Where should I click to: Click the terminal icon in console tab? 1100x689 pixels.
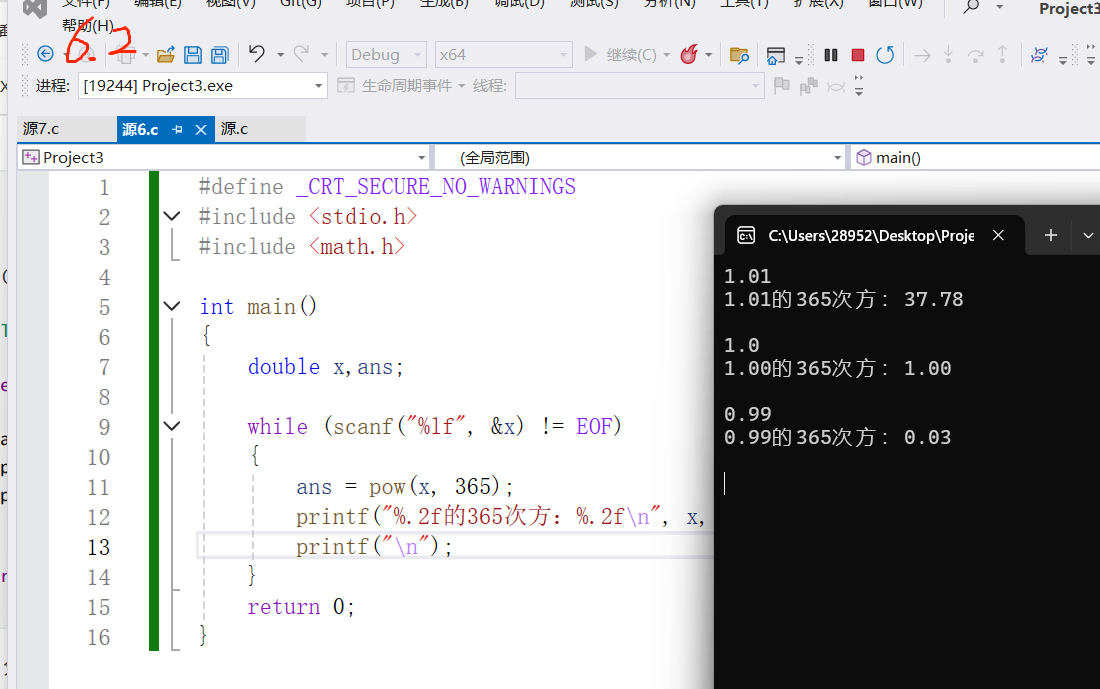(x=746, y=235)
